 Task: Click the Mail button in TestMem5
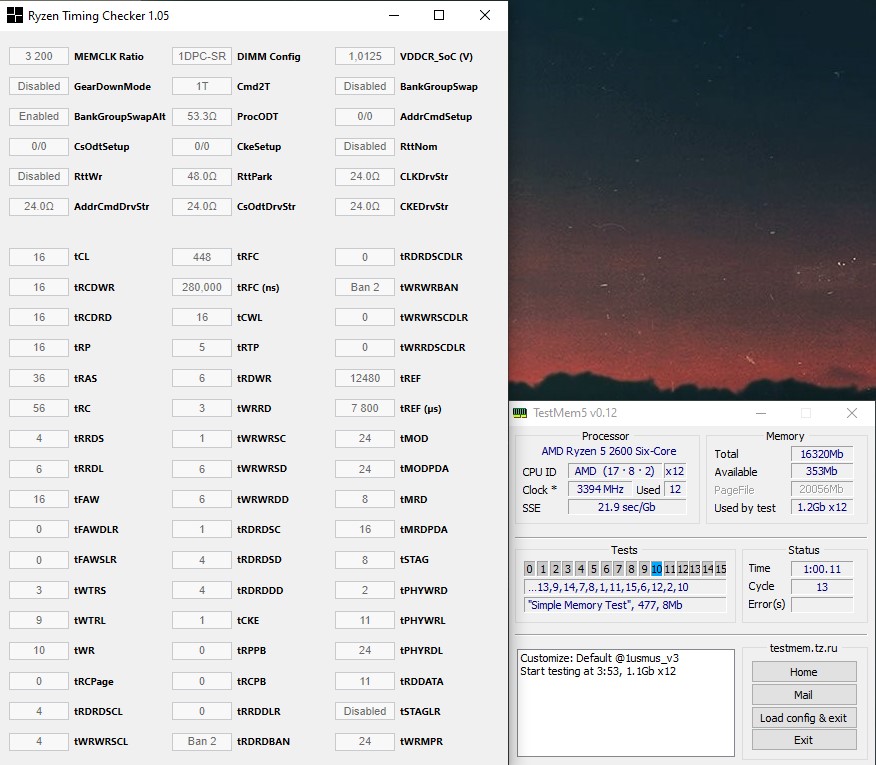tap(804, 695)
